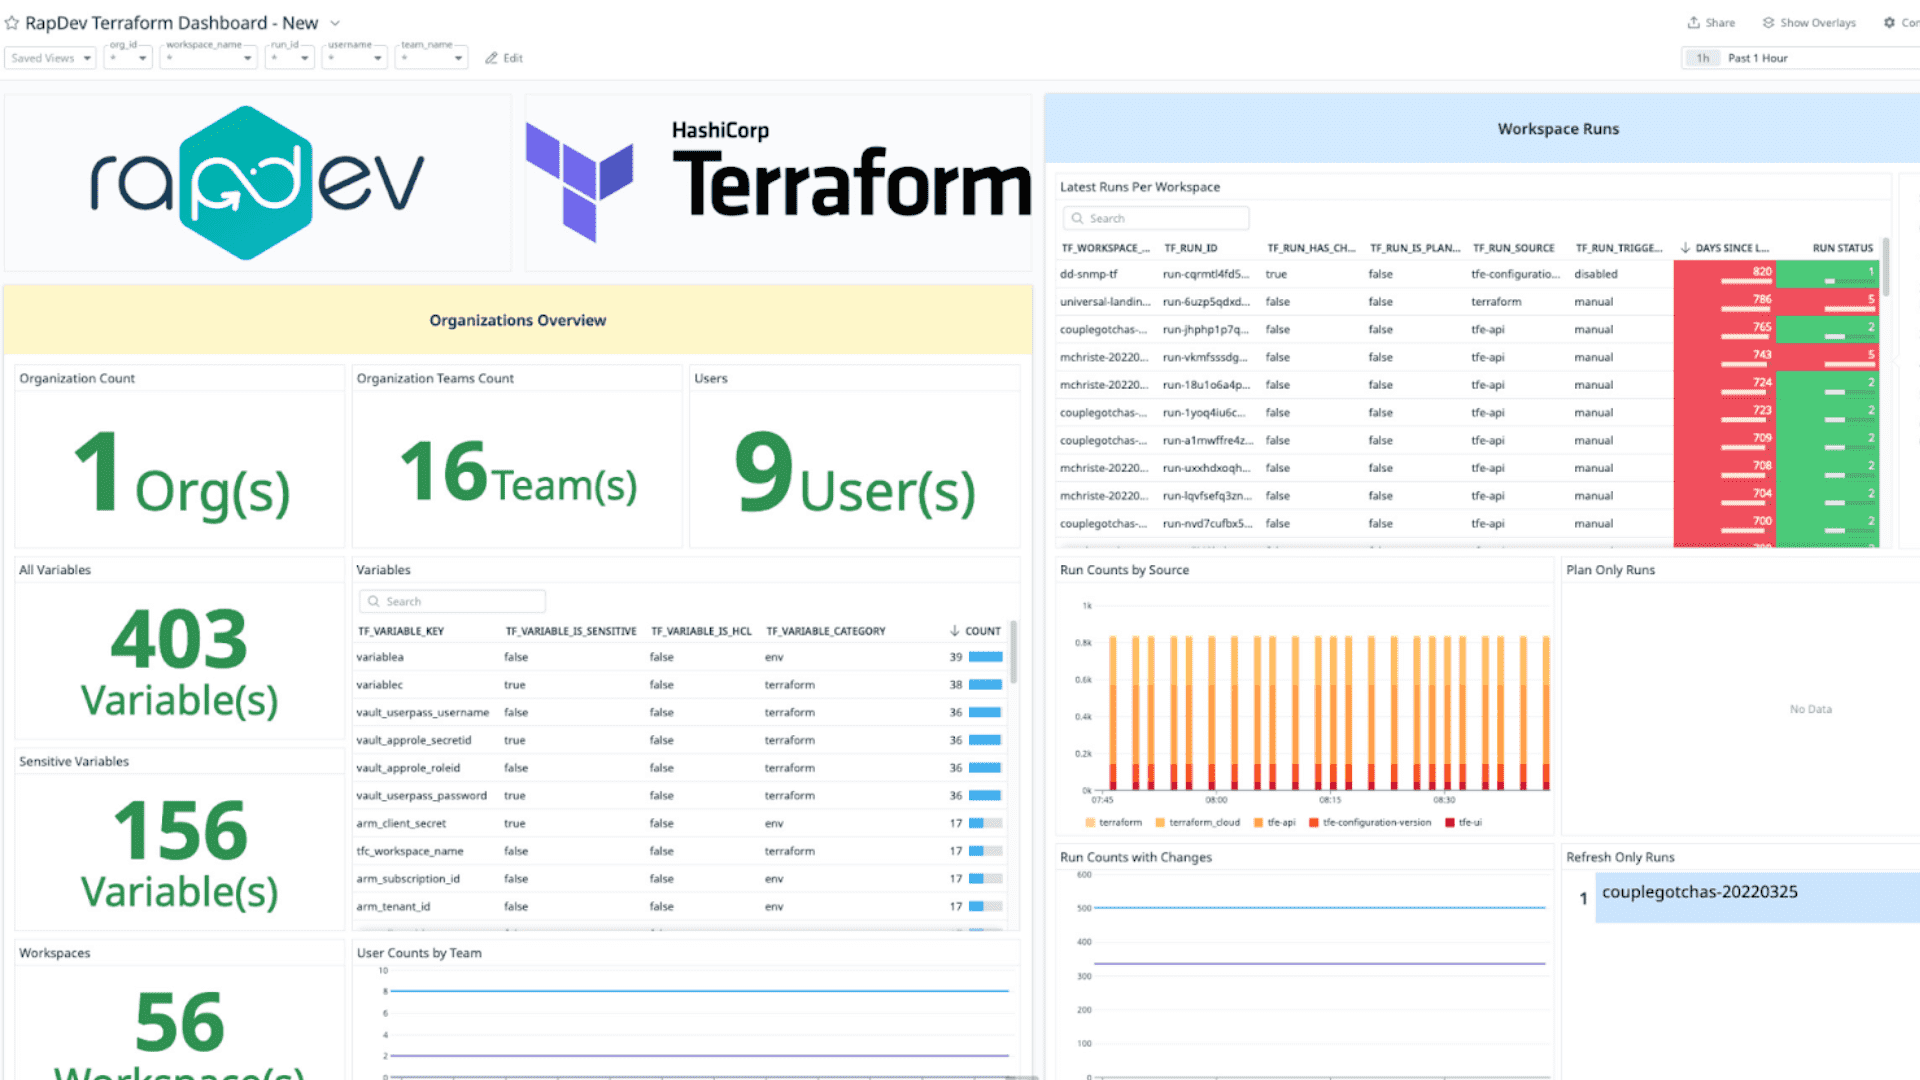
Task: Open the dashboard title dropdown chevron
Action: tap(335, 23)
